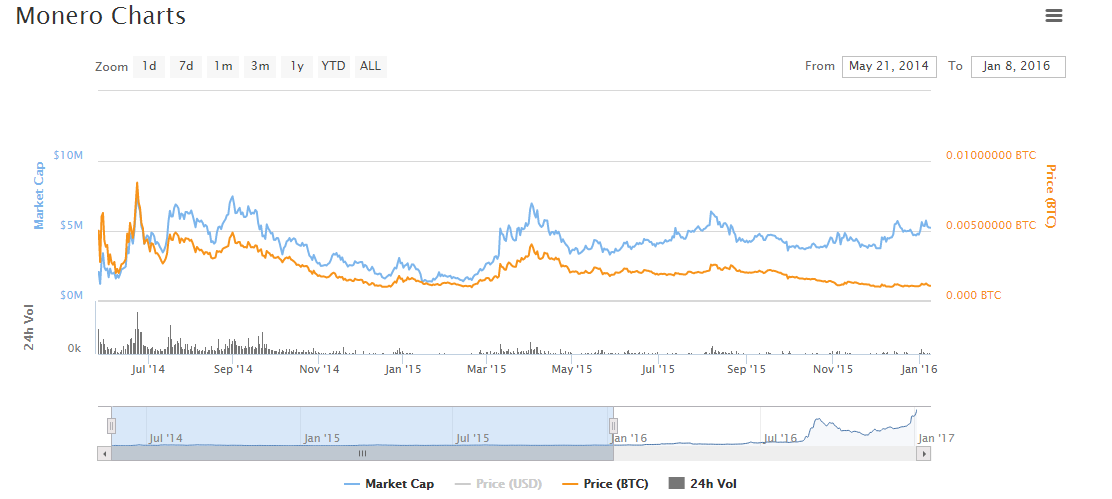This screenshot has width=1112, height=499.
Task: Click the Jul '16 navigator label
Action: 779,438
